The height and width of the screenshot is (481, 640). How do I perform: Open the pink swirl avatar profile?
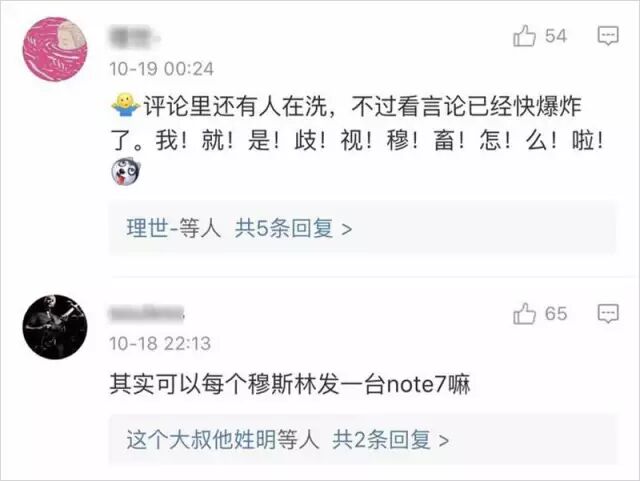point(55,49)
